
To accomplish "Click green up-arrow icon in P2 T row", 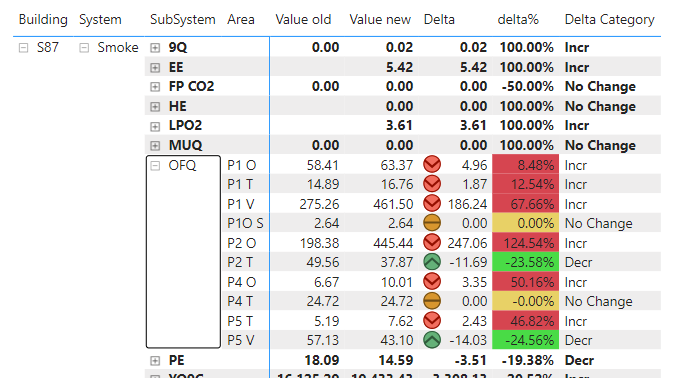I will [x=432, y=262].
